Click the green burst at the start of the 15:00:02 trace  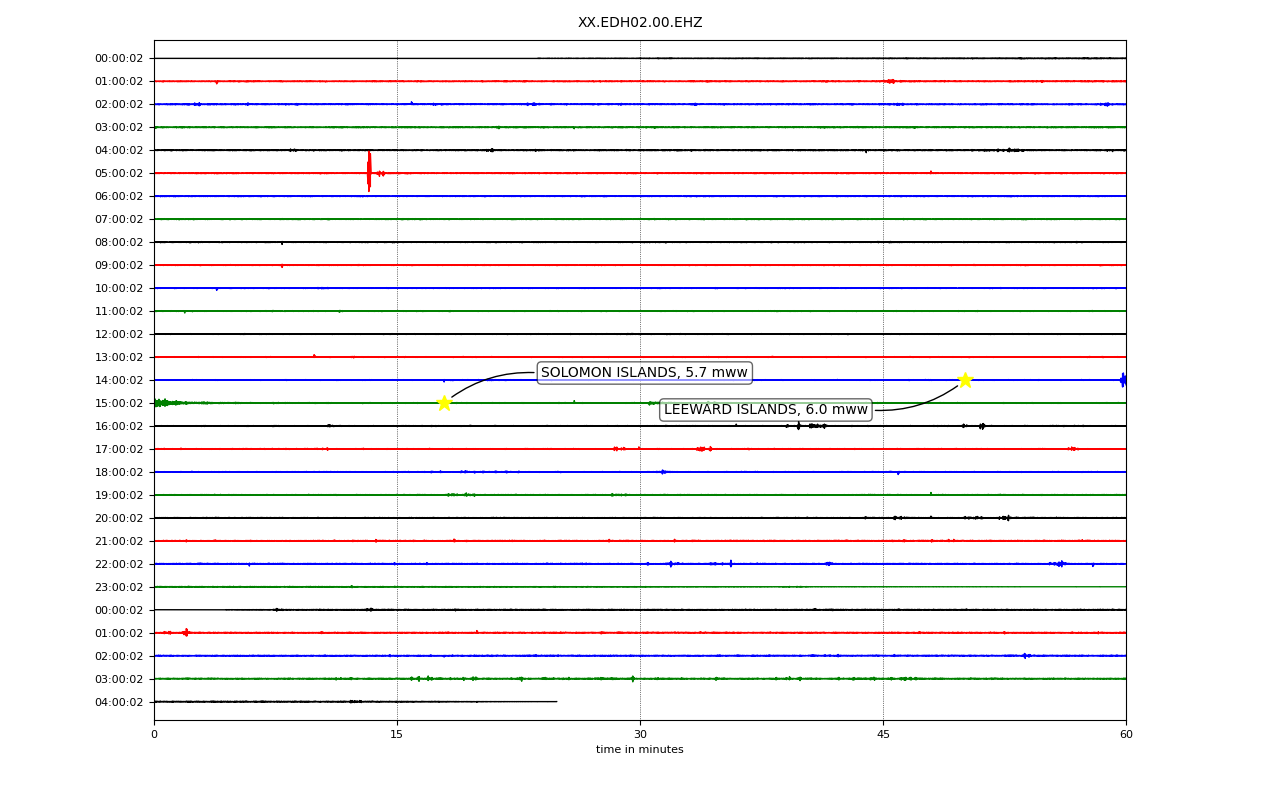tap(162, 403)
